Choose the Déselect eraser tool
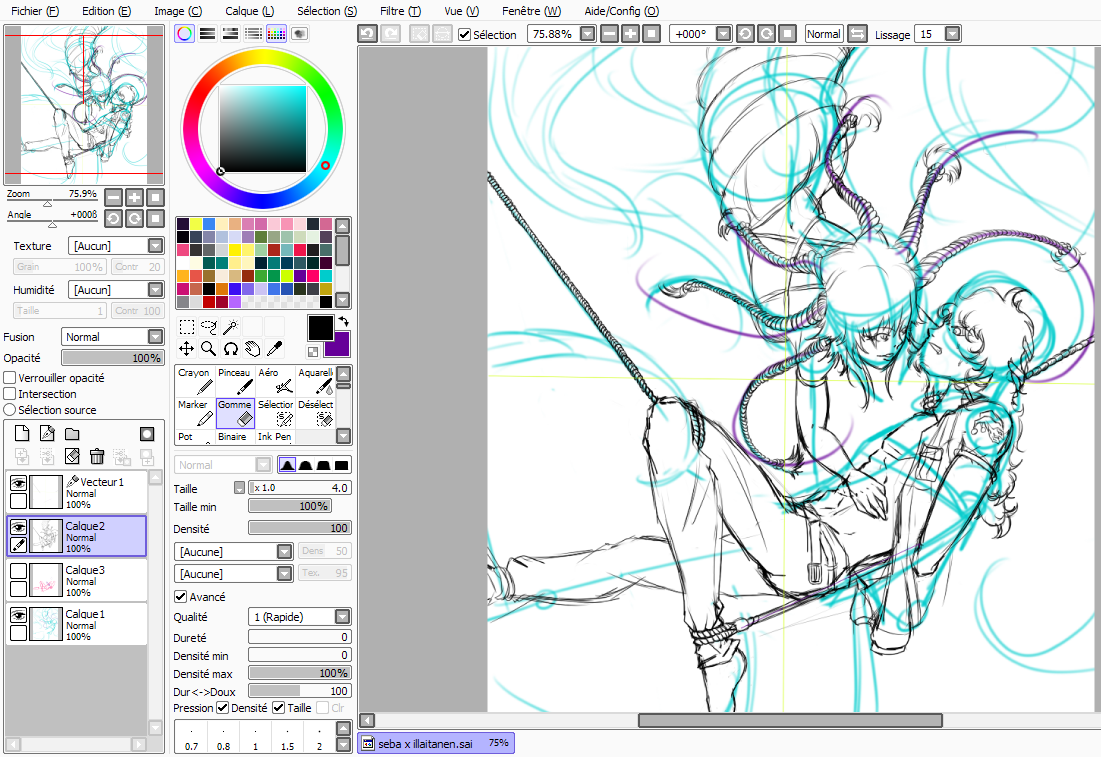The image size is (1101, 757). [315, 413]
